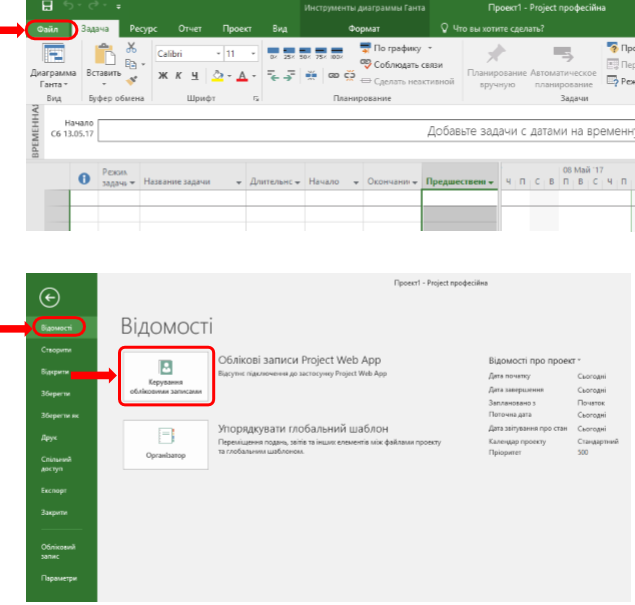The height and width of the screenshot is (605, 635).
Task: Expand the Название задачи column filter arrow
Action: 238,182
